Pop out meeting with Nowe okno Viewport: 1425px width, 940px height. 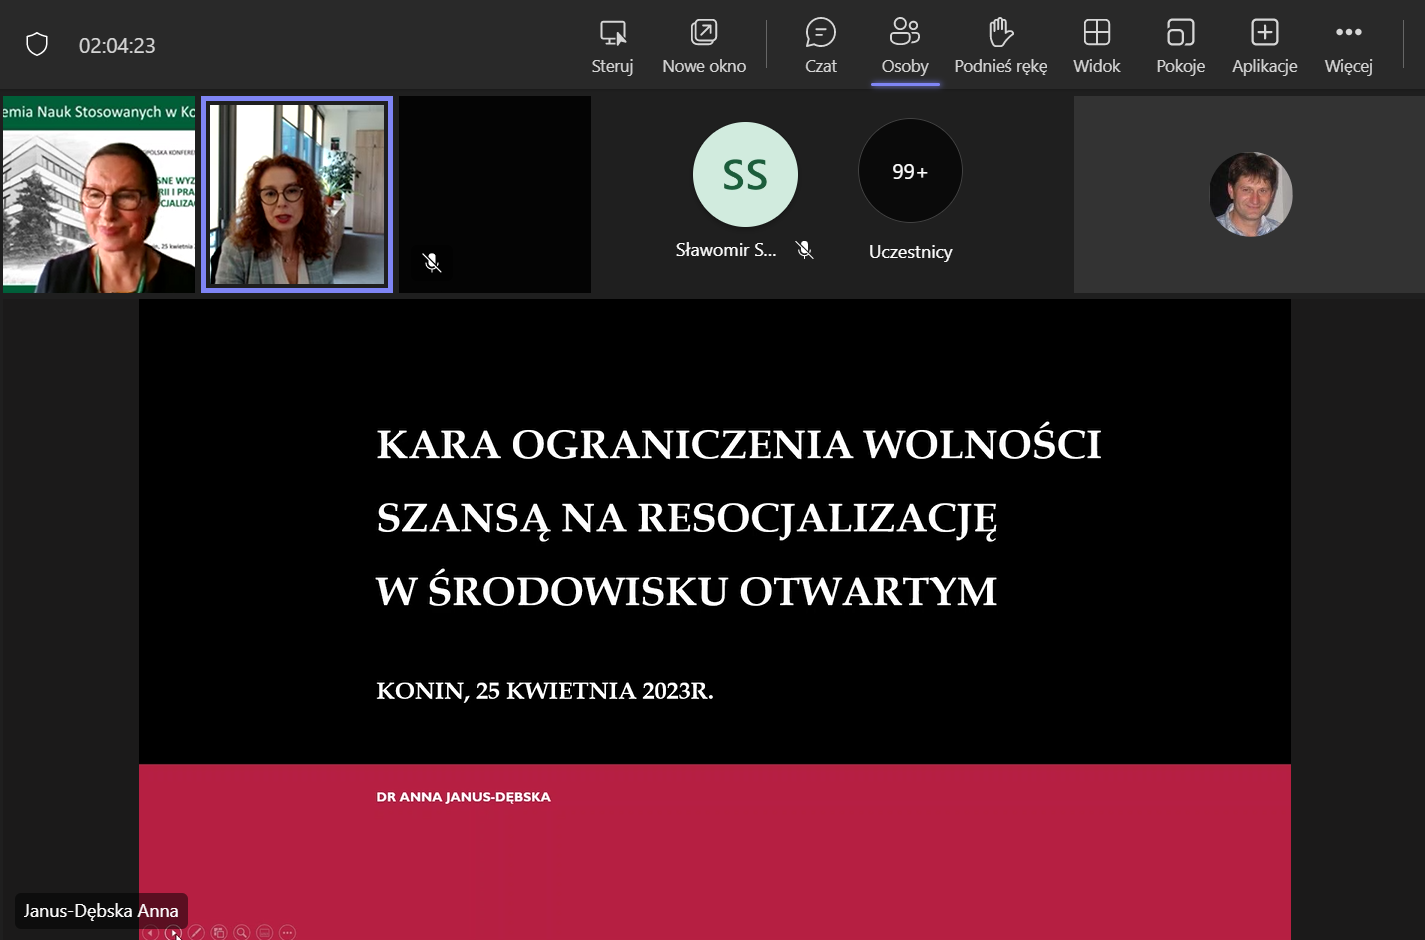coord(704,46)
